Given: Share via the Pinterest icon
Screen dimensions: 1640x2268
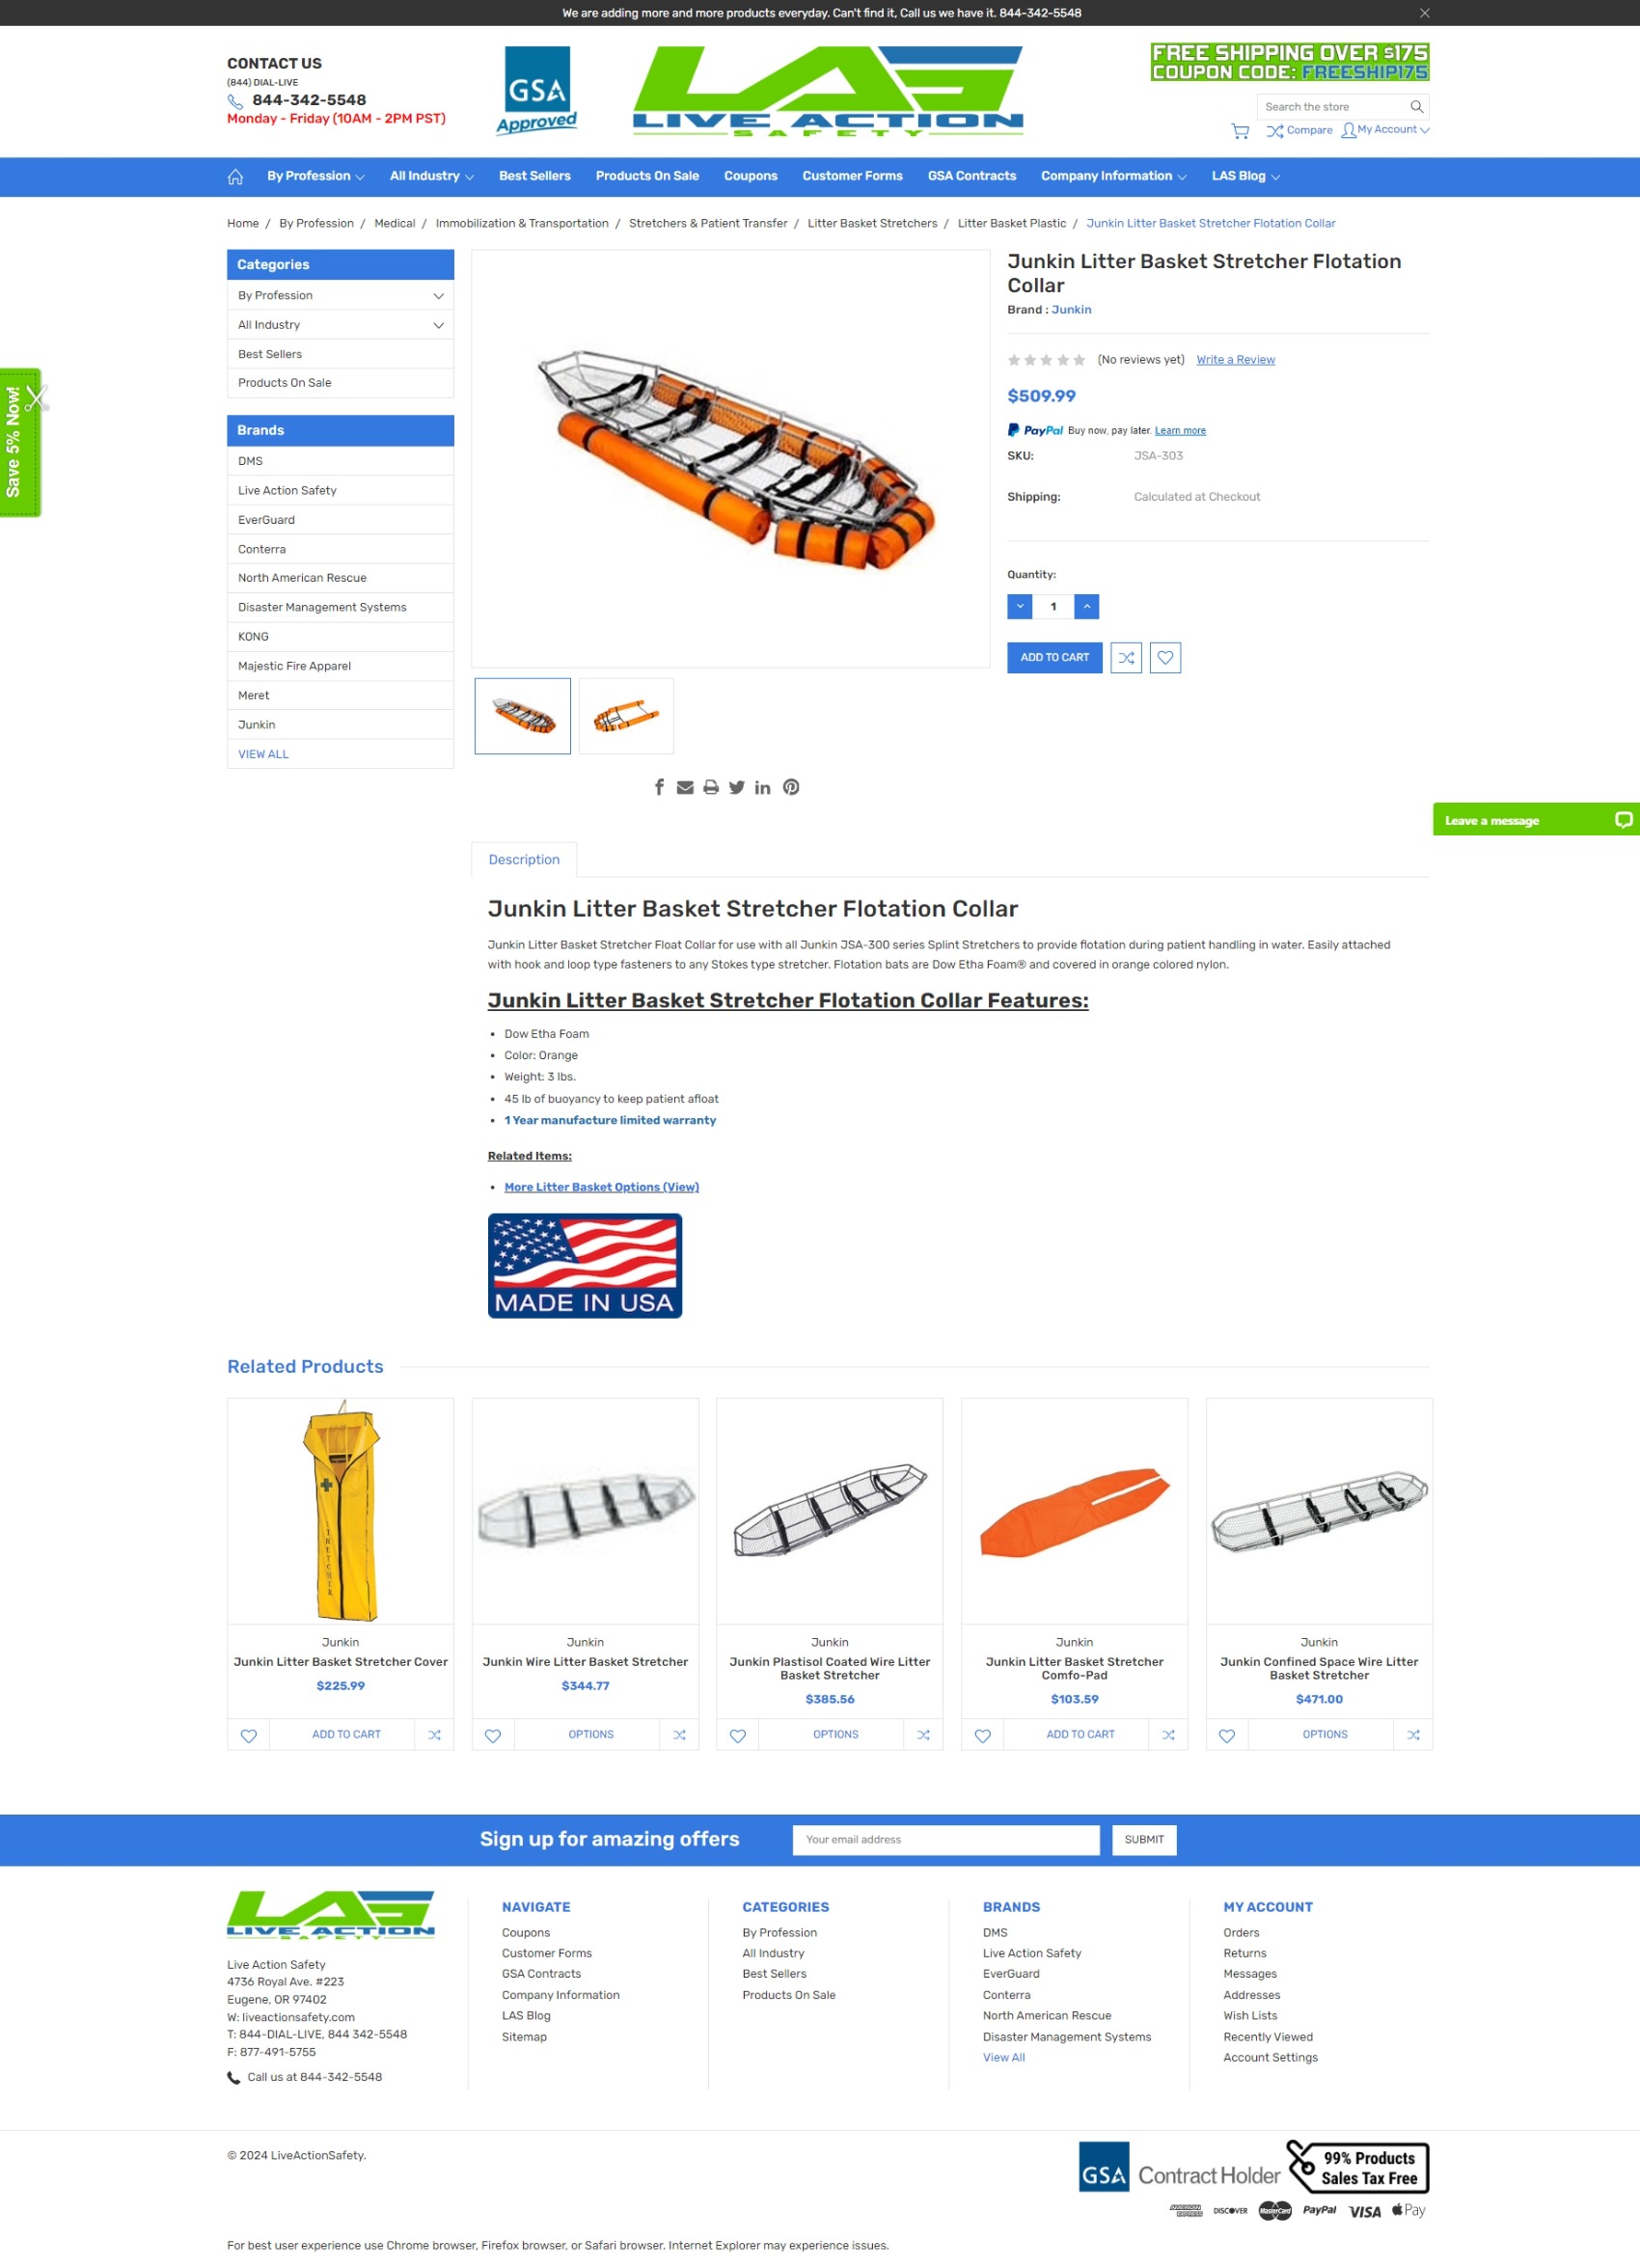Looking at the screenshot, I should [x=791, y=787].
